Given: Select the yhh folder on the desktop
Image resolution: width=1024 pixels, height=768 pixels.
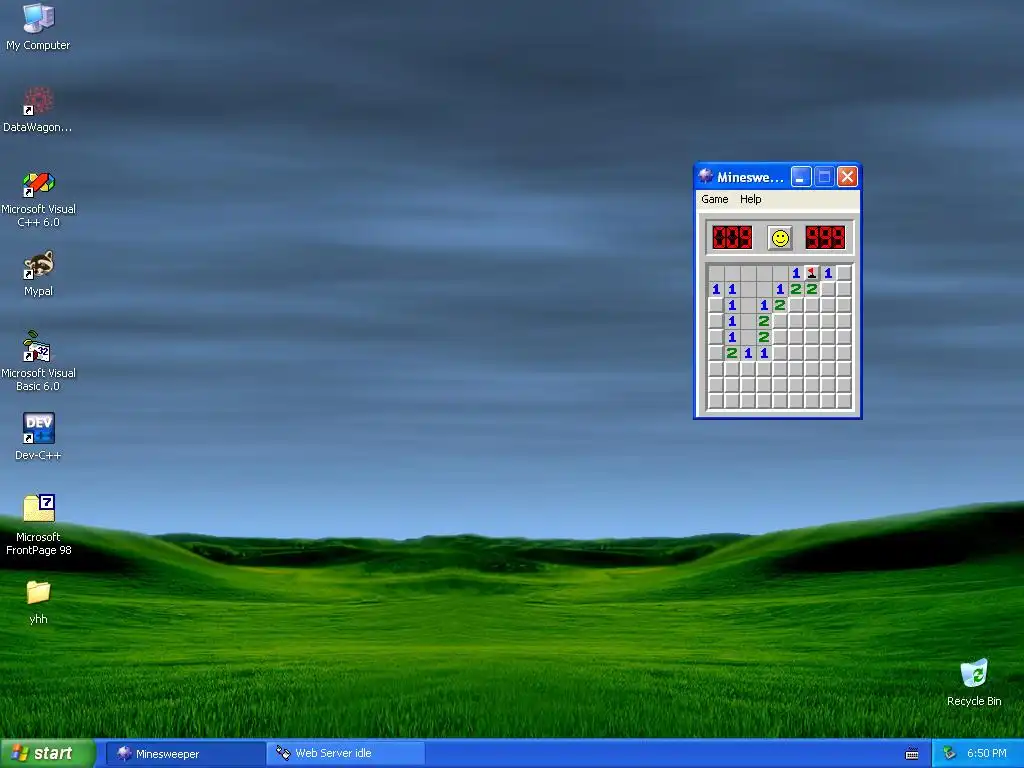Looking at the screenshot, I should click(38, 602).
